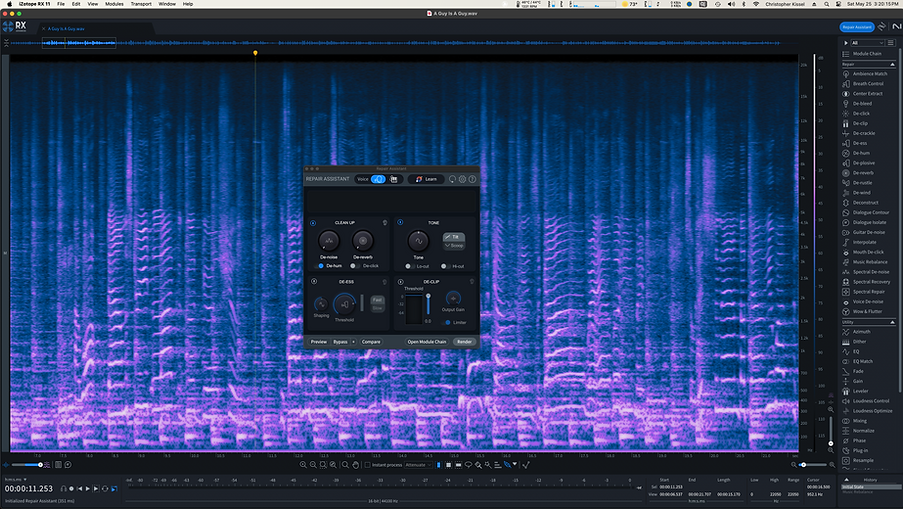Toggle the De-ess section power button
This screenshot has width=903, height=509.
coord(314,282)
